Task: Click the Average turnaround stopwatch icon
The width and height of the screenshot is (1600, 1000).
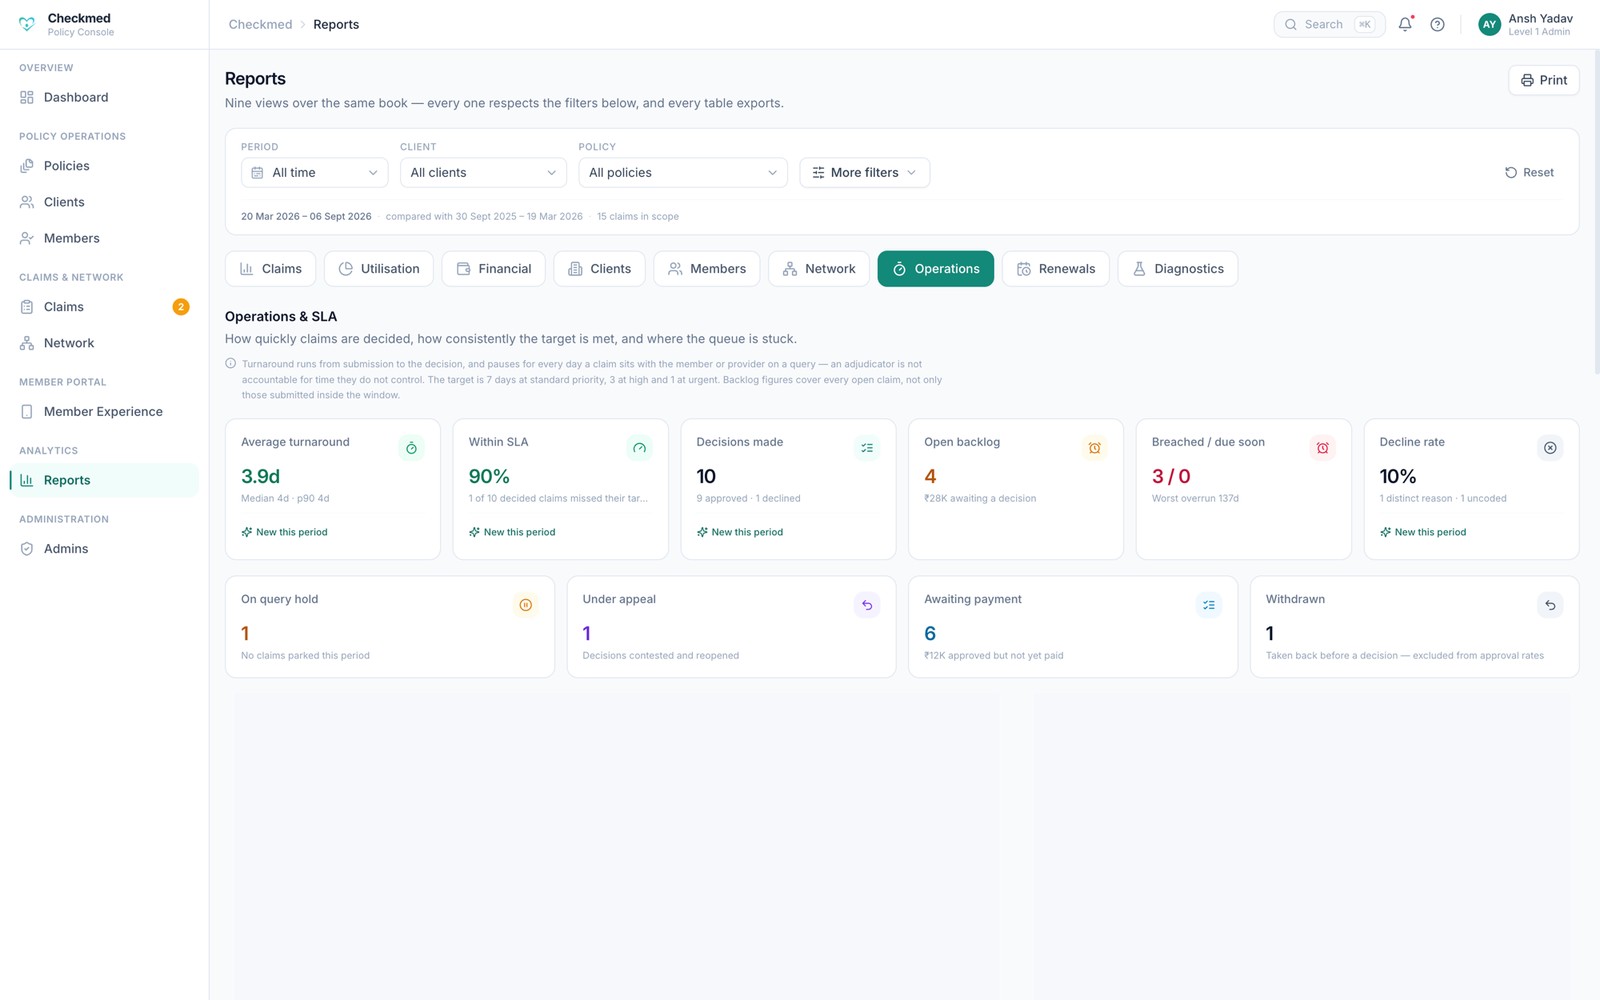Action: click(411, 448)
